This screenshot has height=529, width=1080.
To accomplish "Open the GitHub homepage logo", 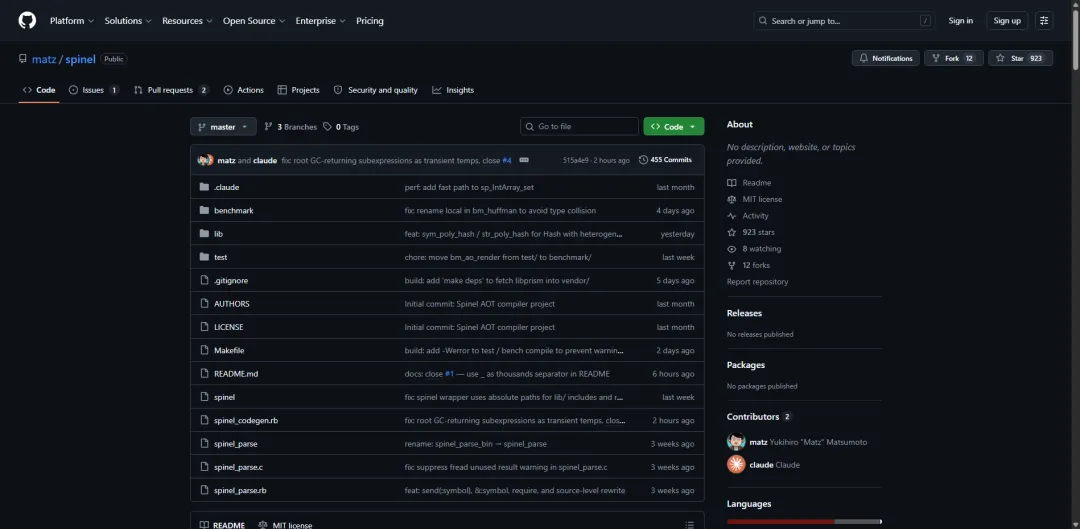I will [27, 21].
